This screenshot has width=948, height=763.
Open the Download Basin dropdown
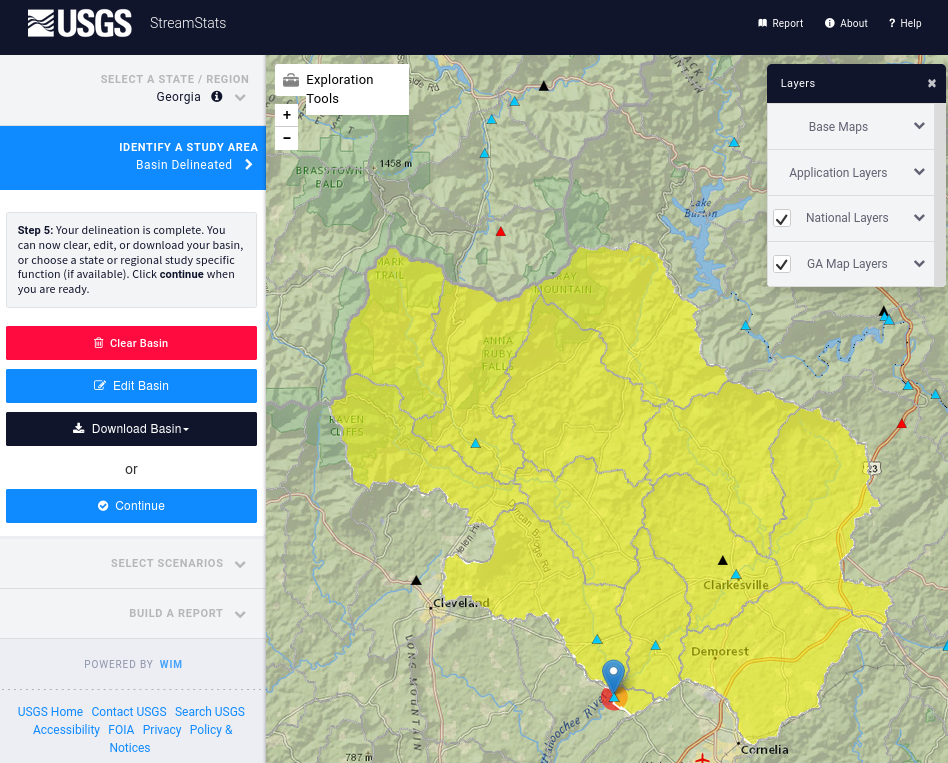point(131,429)
